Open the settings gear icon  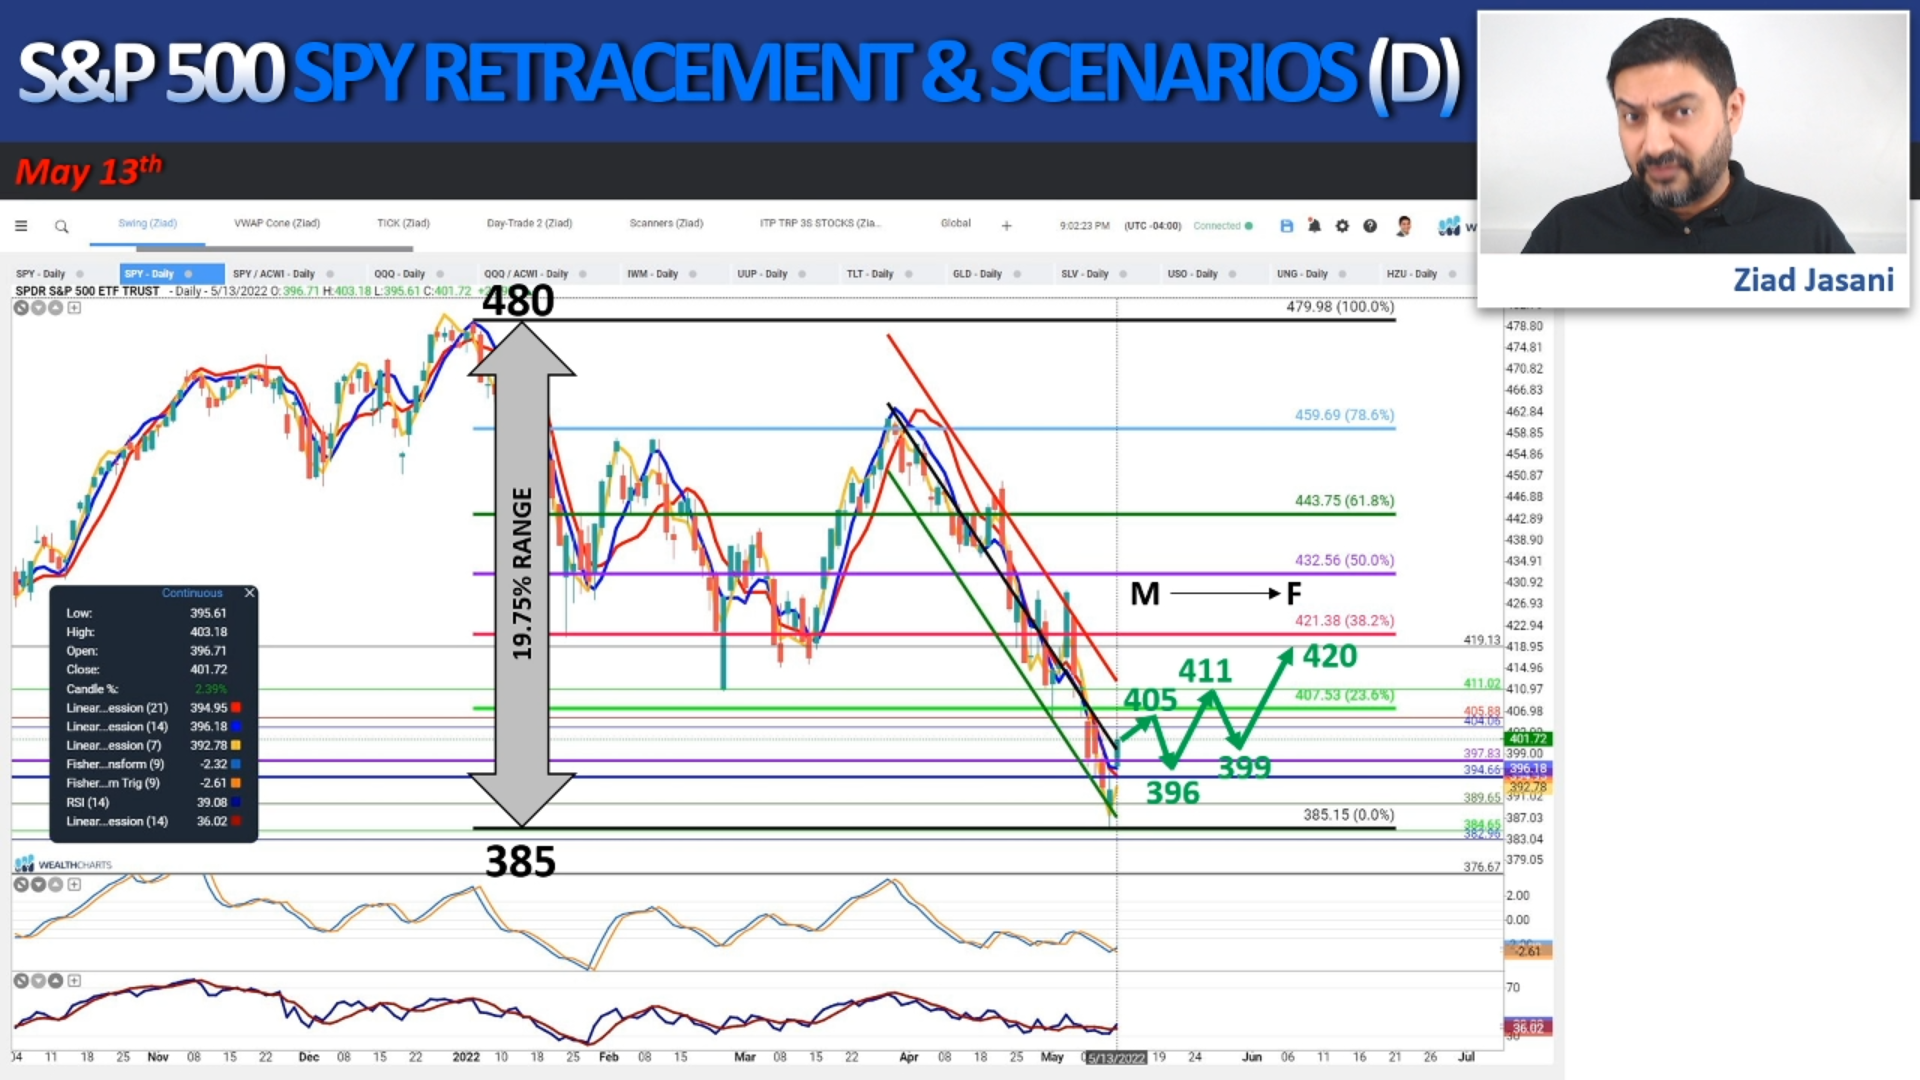(1342, 226)
